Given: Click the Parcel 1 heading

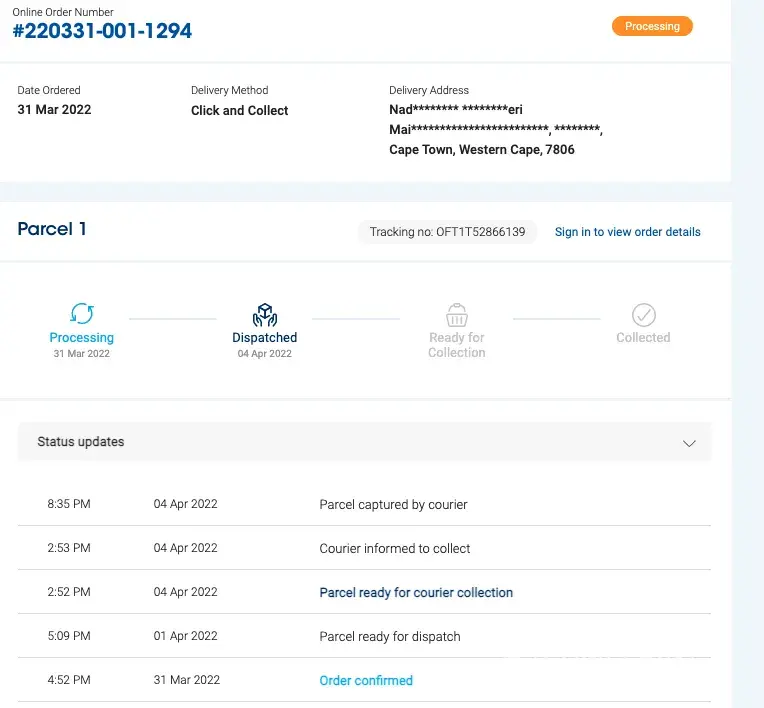Looking at the screenshot, I should [x=52, y=229].
